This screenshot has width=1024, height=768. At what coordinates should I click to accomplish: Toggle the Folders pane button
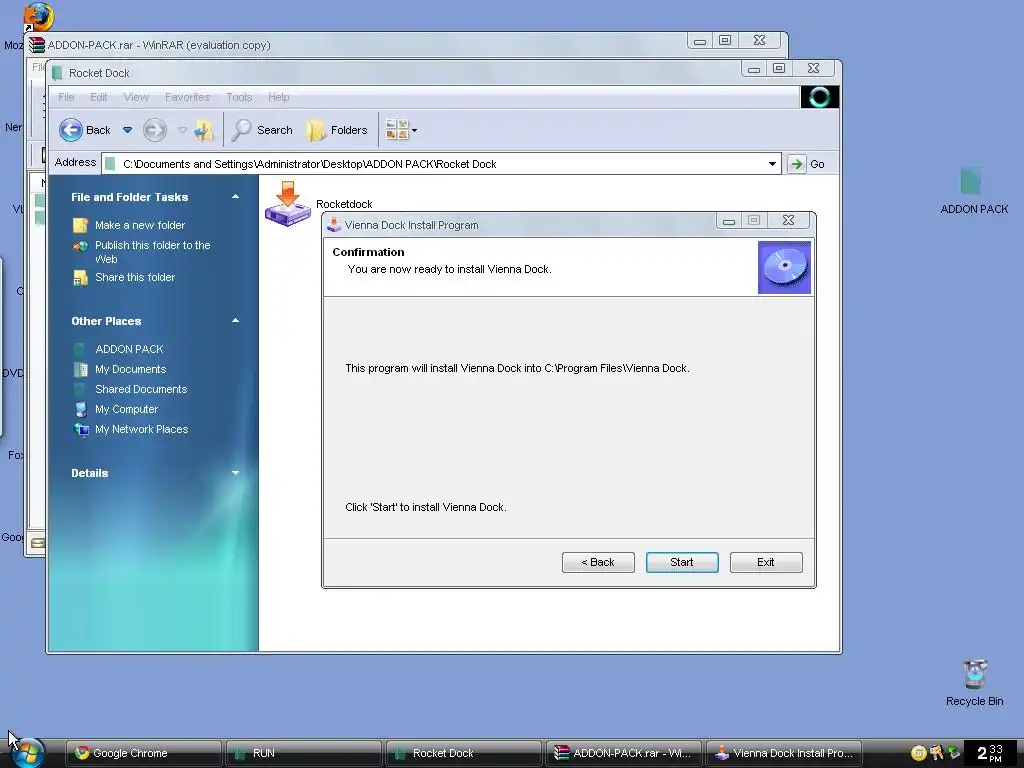pos(337,130)
